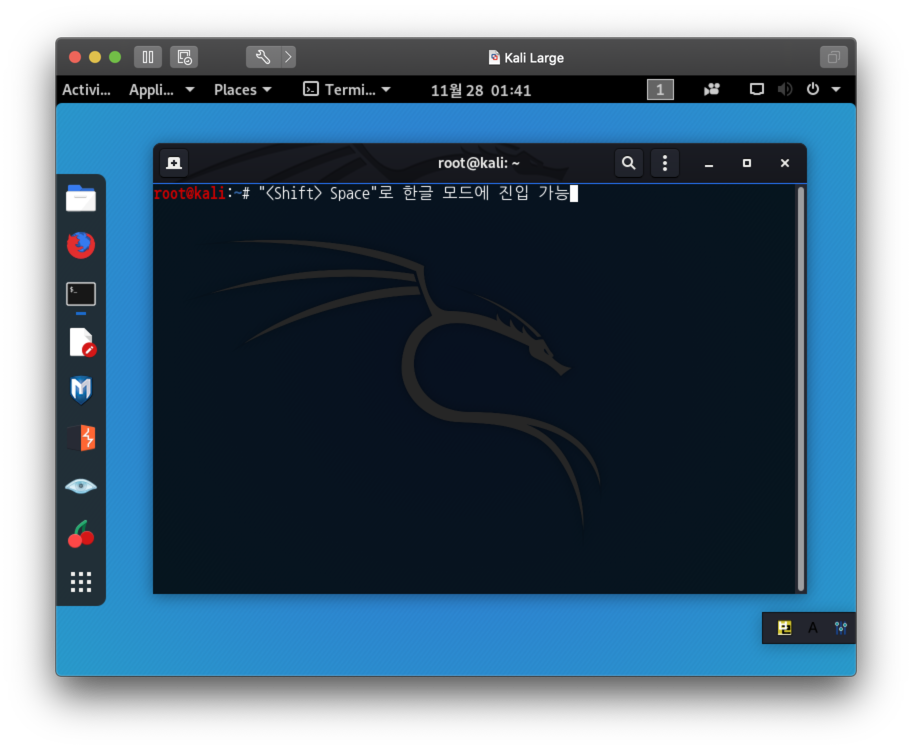Click the terminal vertical scrollbar
The height and width of the screenshot is (750, 912).
[801, 389]
